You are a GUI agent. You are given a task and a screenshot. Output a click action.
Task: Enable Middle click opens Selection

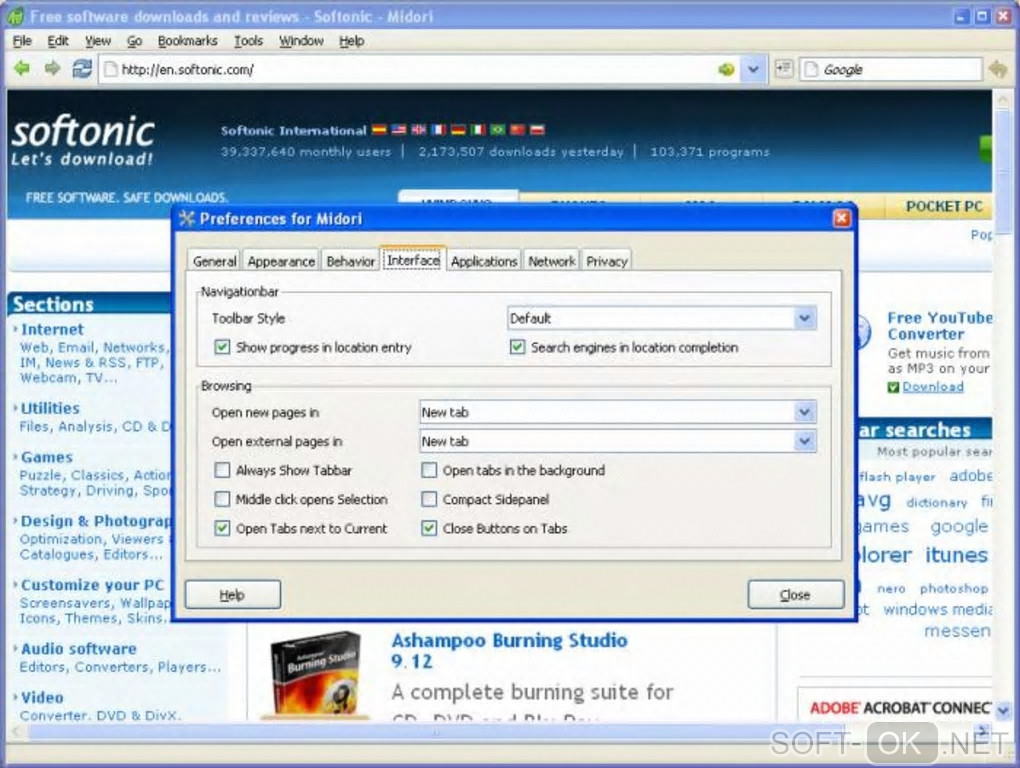pos(222,499)
